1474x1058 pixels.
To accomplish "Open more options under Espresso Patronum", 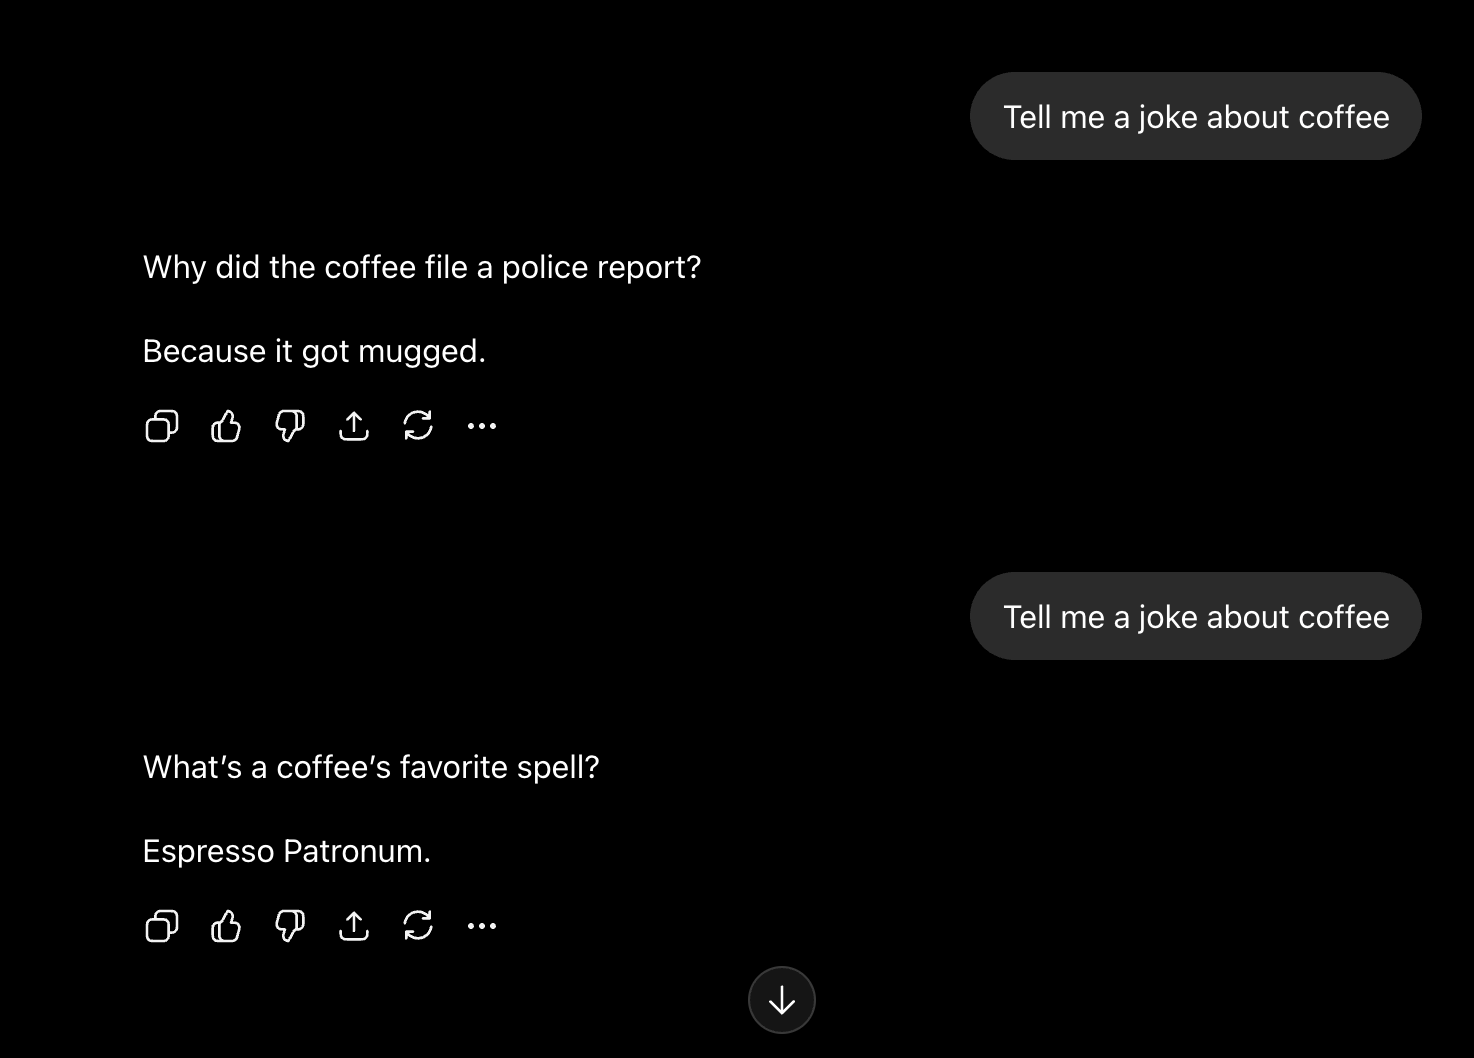I will (x=482, y=927).
